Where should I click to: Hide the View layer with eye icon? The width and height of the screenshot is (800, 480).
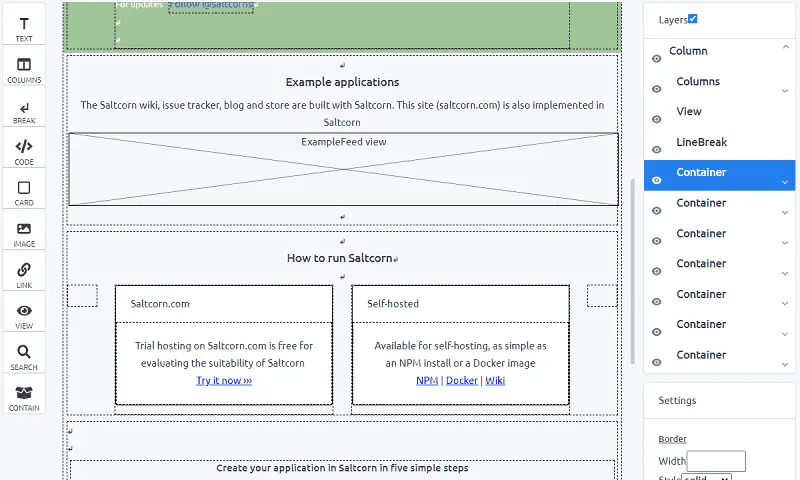tap(656, 119)
